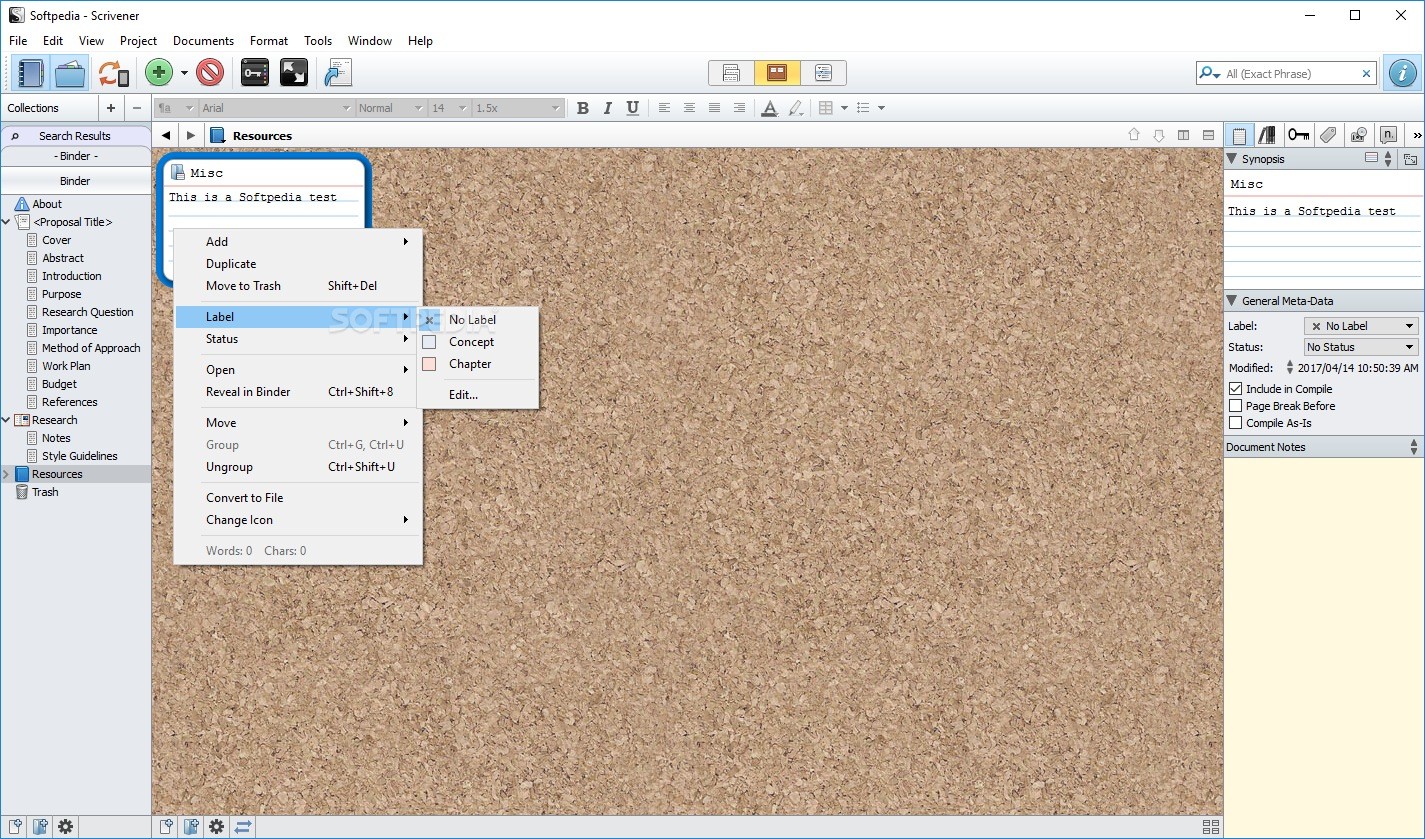Click the Document Notes text area
This screenshot has height=839, width=1425.
[x=1323, y=648]
